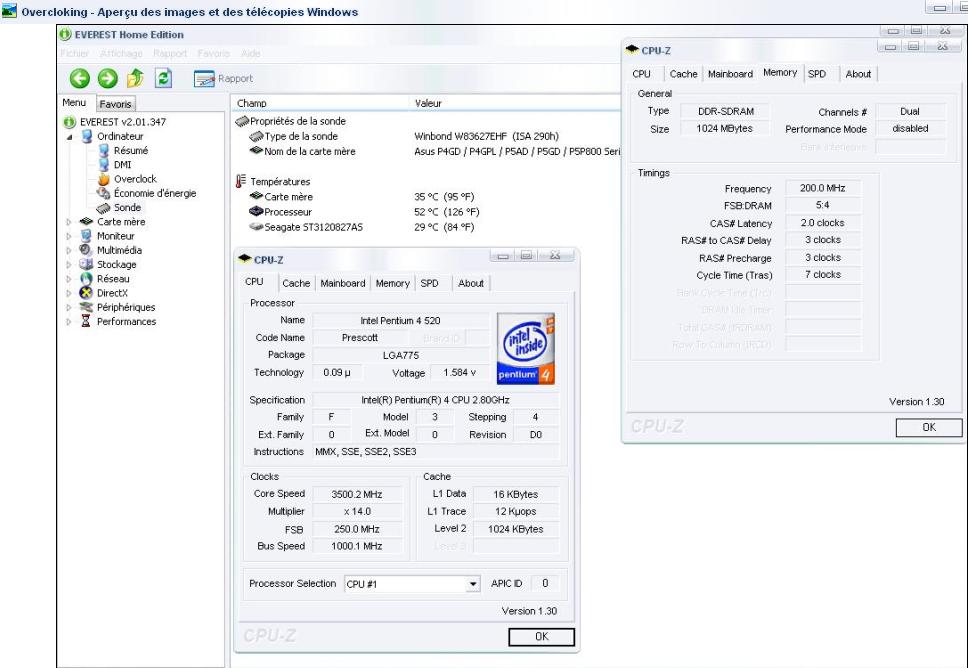Click the green Back arrow in EVEREST toolbar

[80, 78]
